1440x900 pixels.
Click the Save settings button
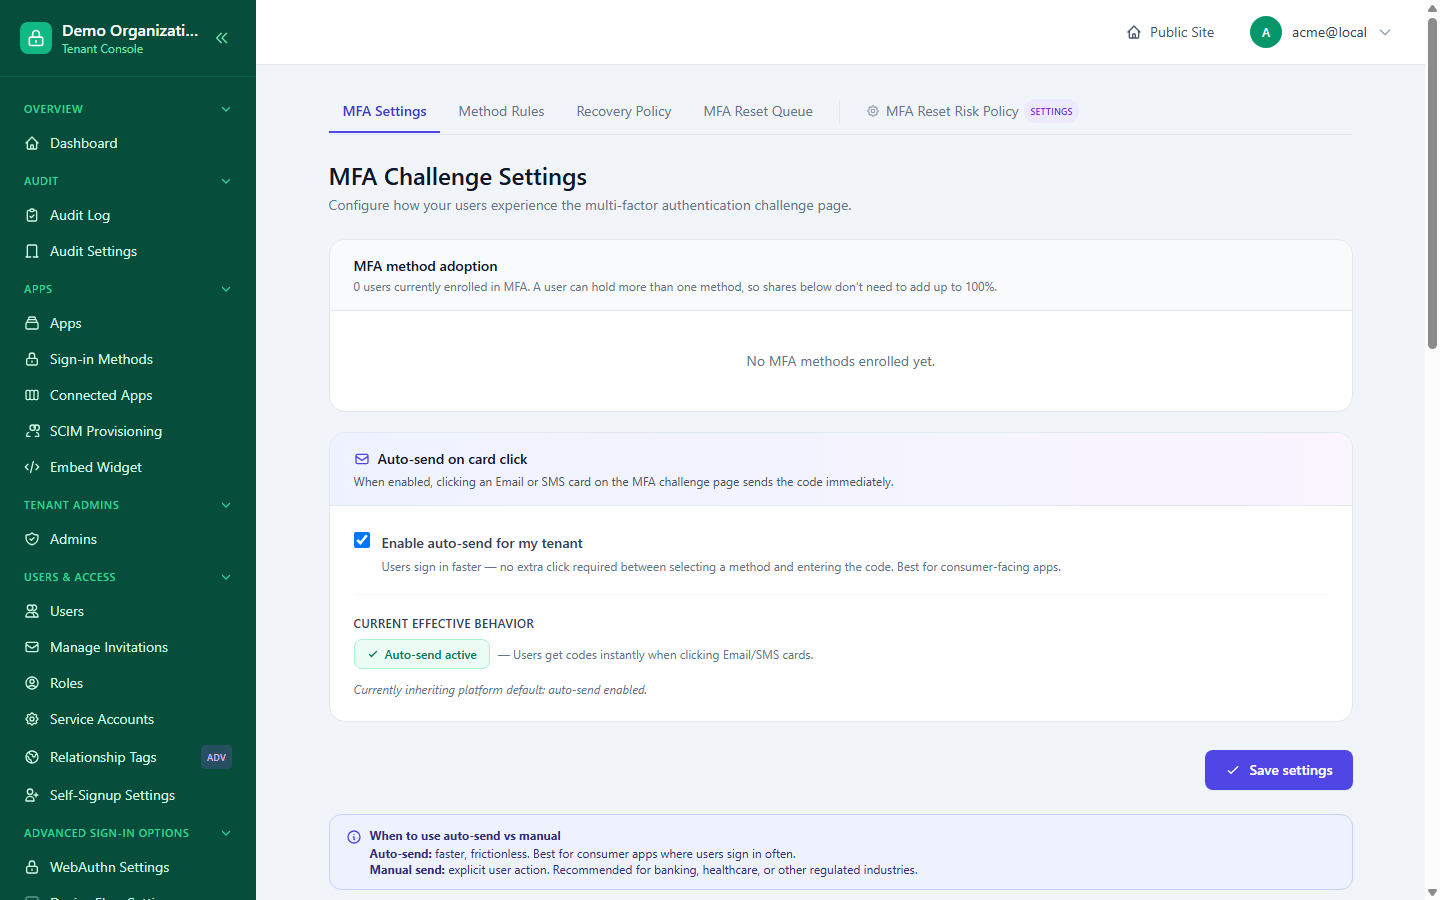tap(1278, 770)
